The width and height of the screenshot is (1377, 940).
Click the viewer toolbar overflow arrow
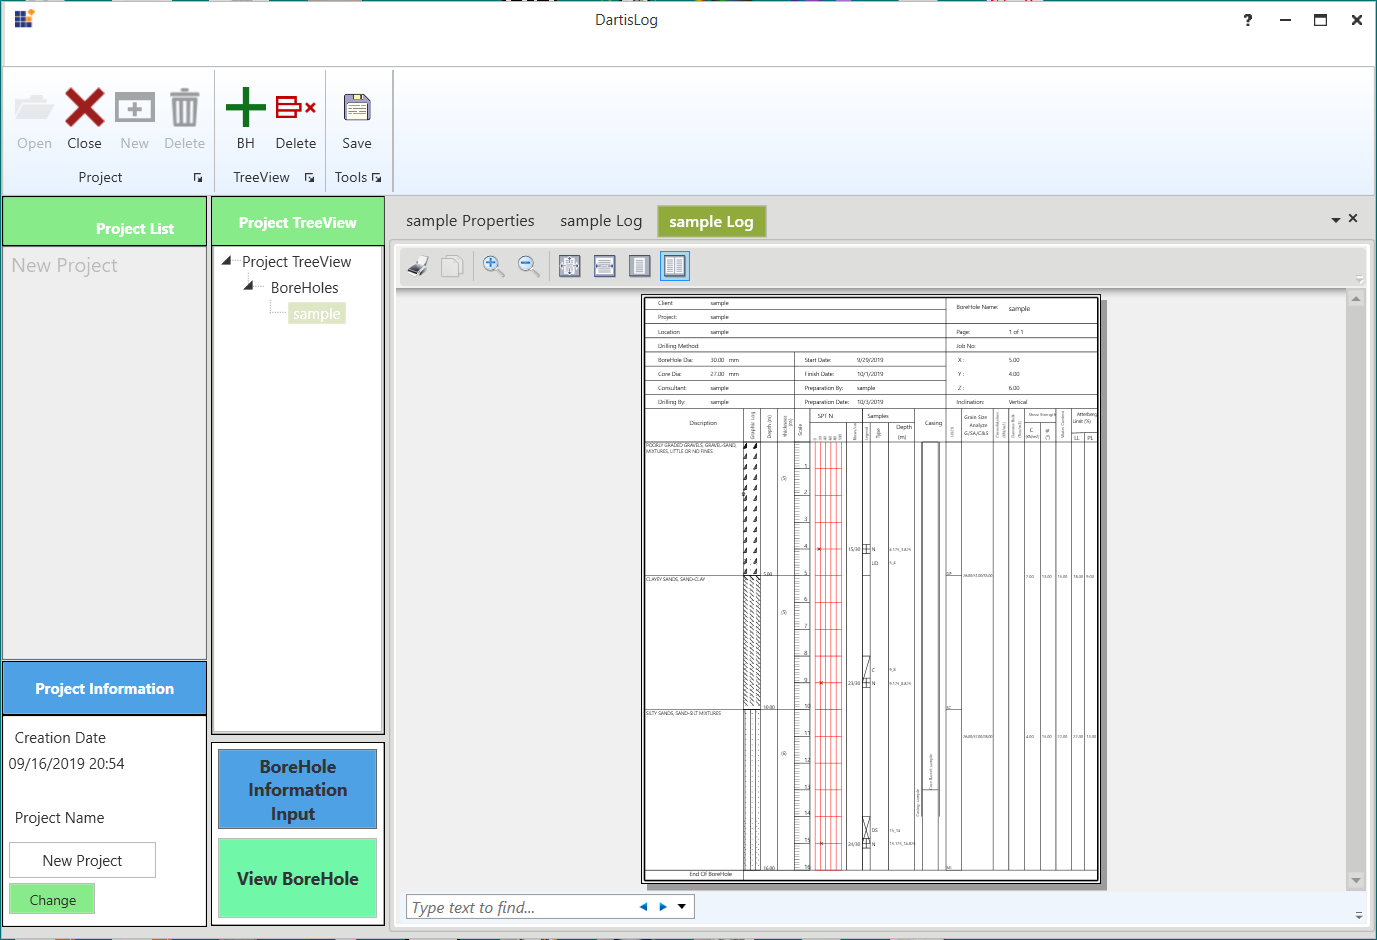[1359, 280]
